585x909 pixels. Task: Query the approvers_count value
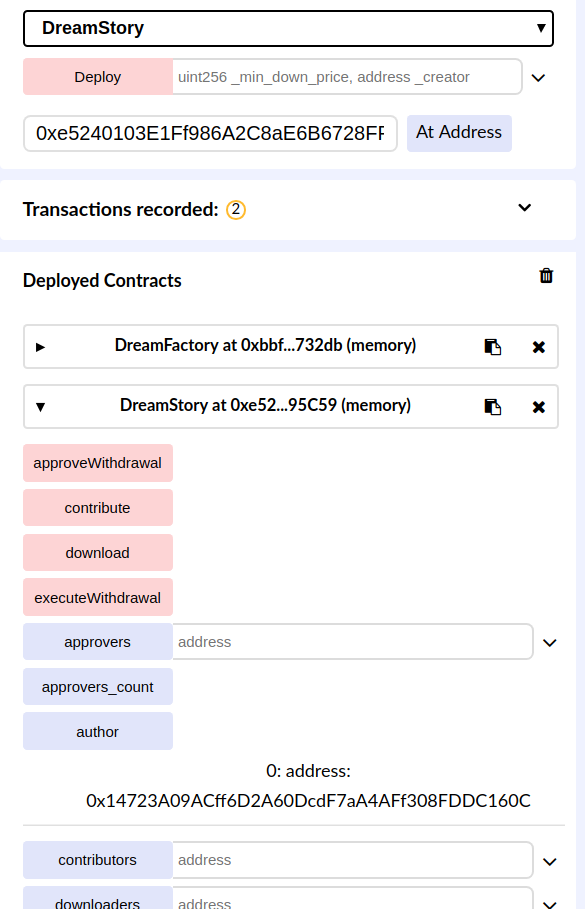98,686
